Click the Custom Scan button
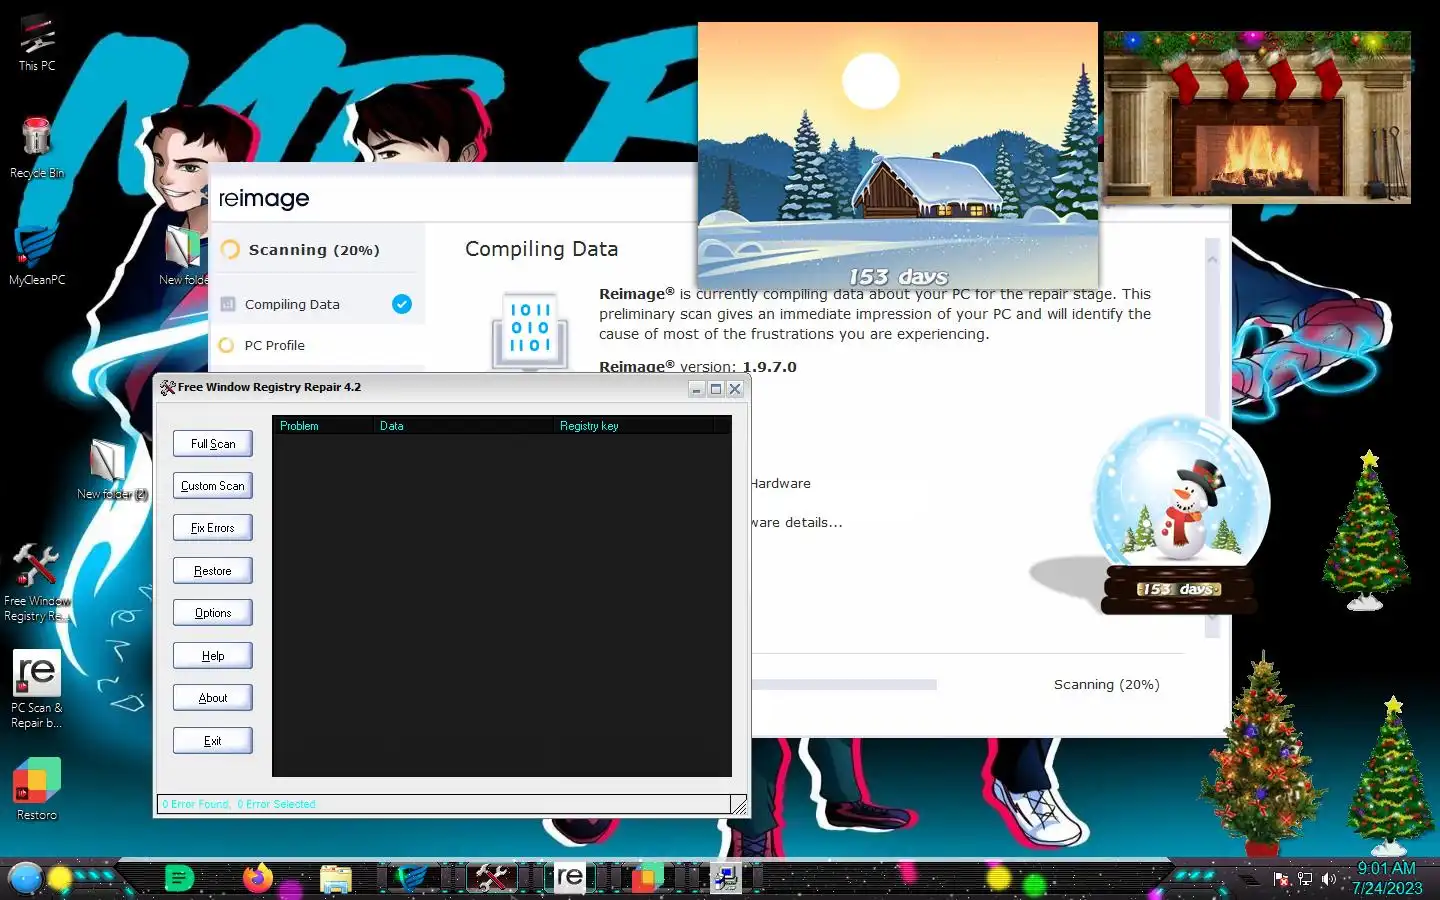 click(x=213, y=486)
